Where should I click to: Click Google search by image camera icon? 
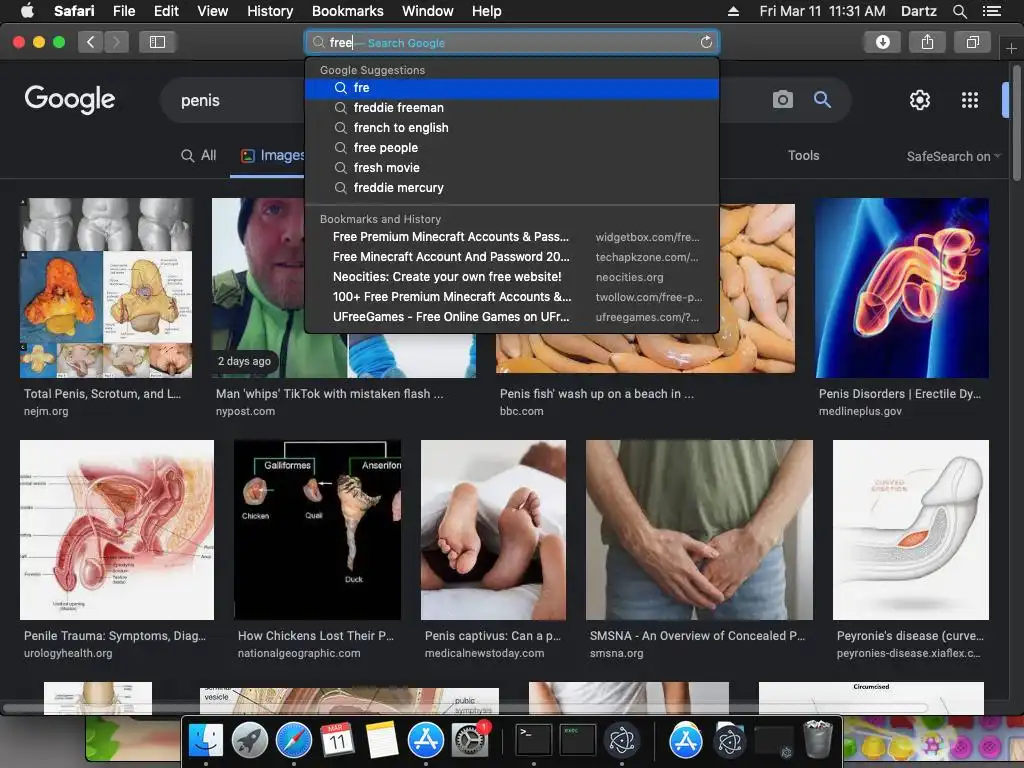coord(782,100)
